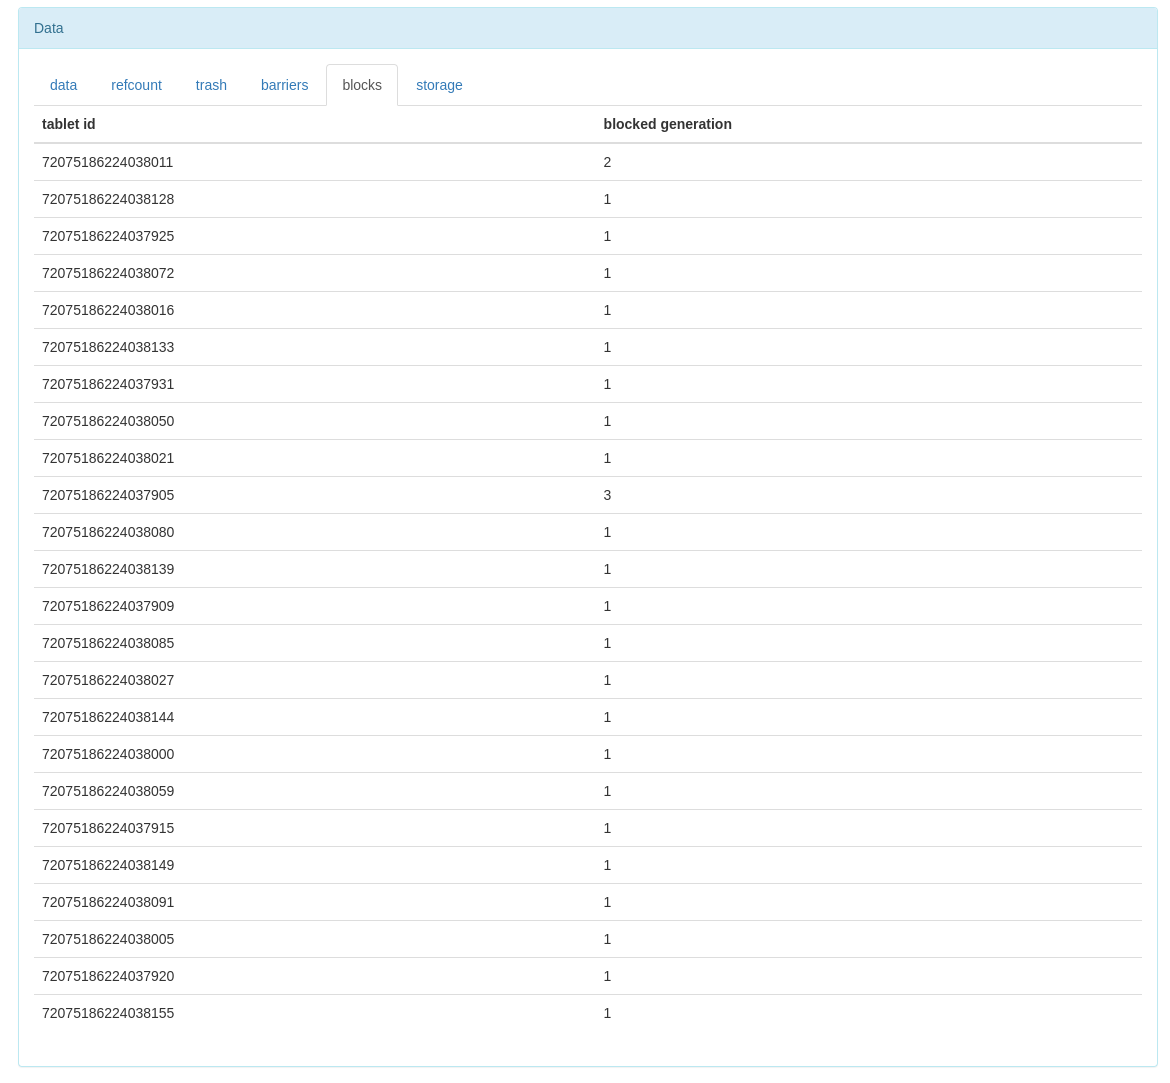Image resolution: width=1170 pixels, height=1083 pixels.
Task: Click blocked generation value 2
Action: [x=607, y=162]
